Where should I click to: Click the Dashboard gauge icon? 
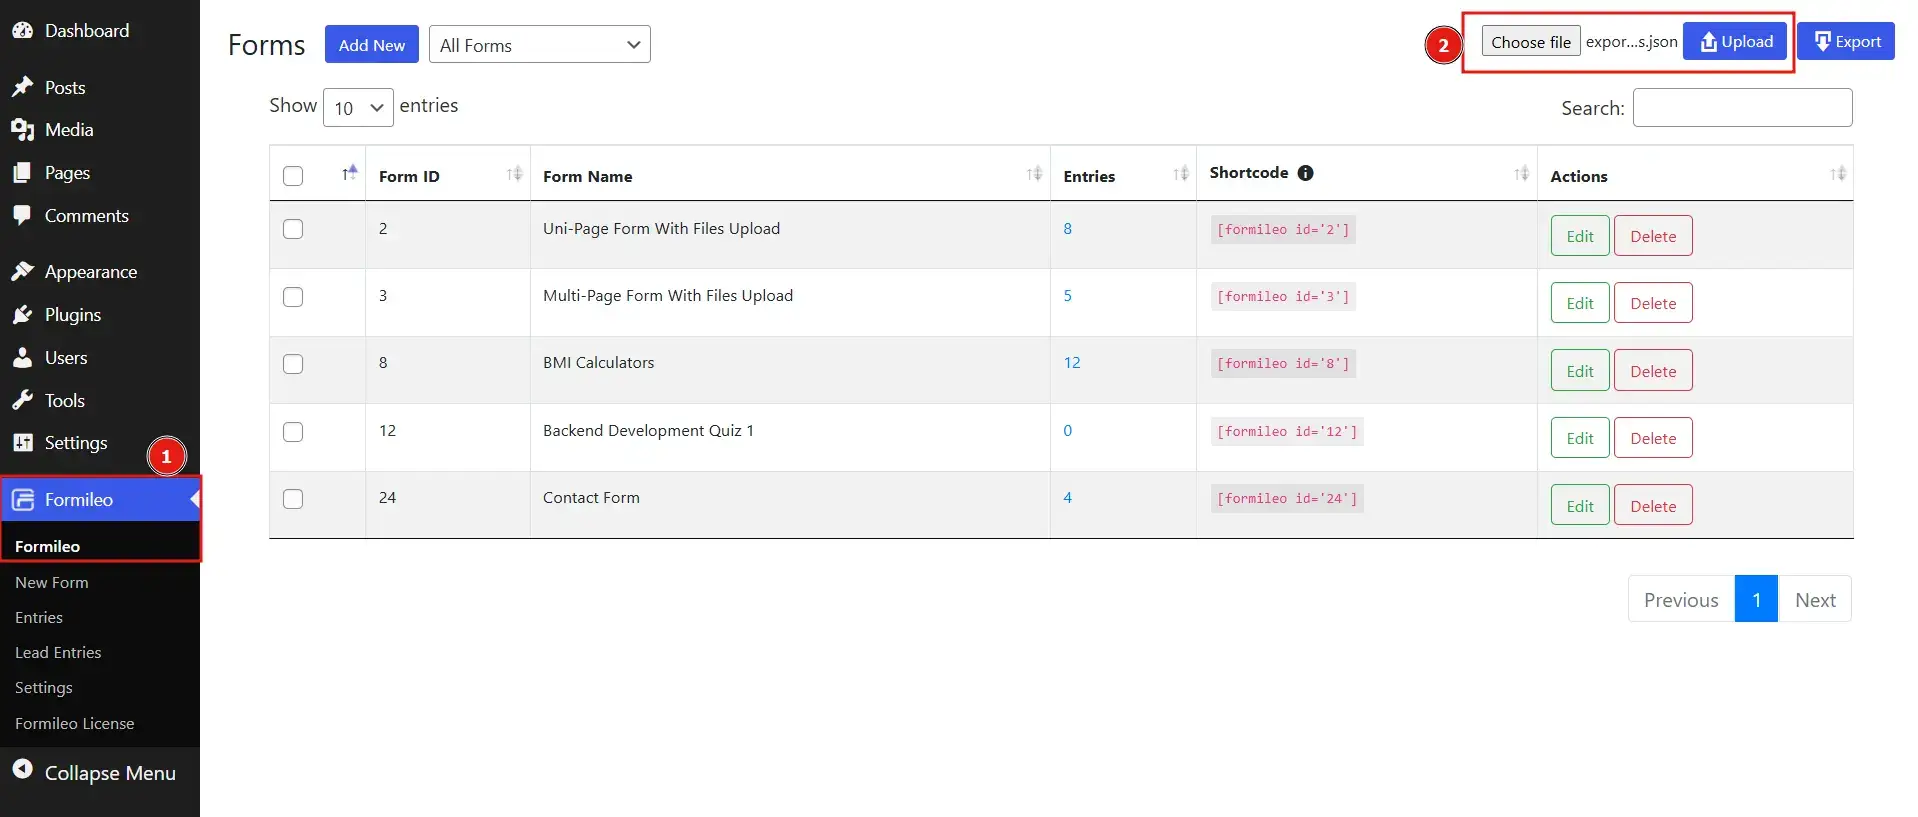(x=22, y=31)
